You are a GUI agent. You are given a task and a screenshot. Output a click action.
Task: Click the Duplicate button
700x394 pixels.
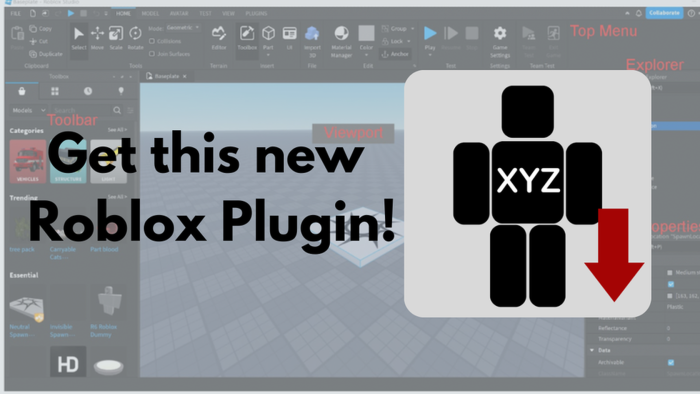point(46,54)
